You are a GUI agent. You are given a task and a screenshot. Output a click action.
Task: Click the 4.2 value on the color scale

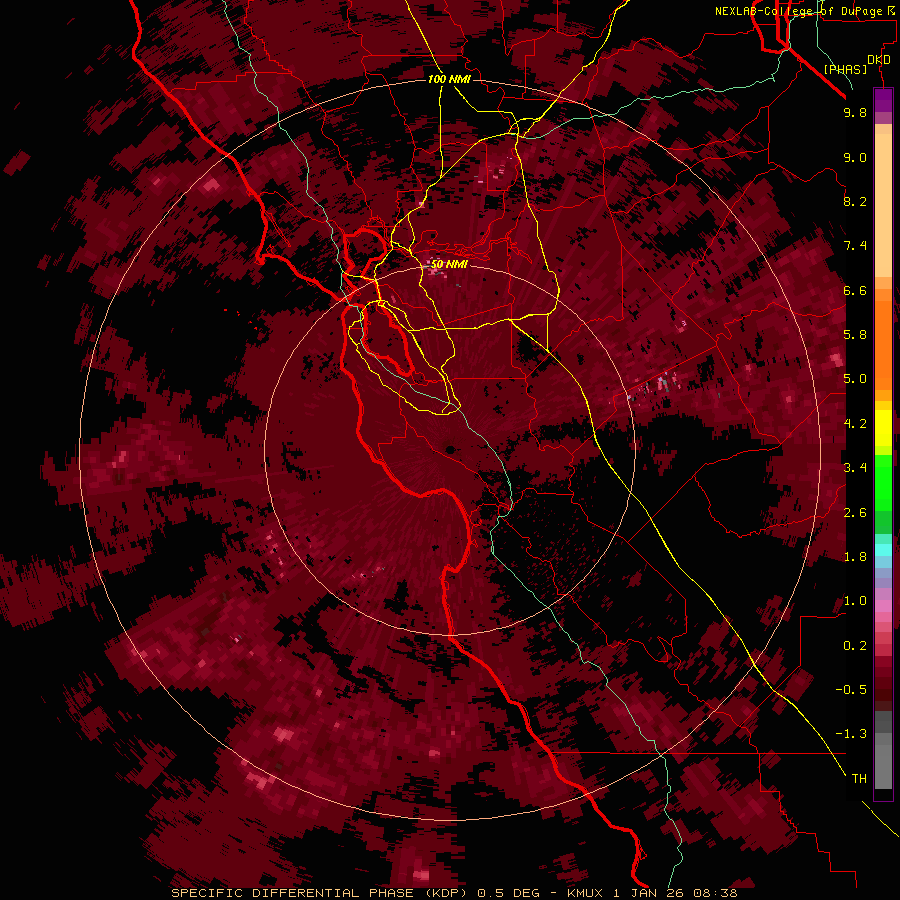855,424
